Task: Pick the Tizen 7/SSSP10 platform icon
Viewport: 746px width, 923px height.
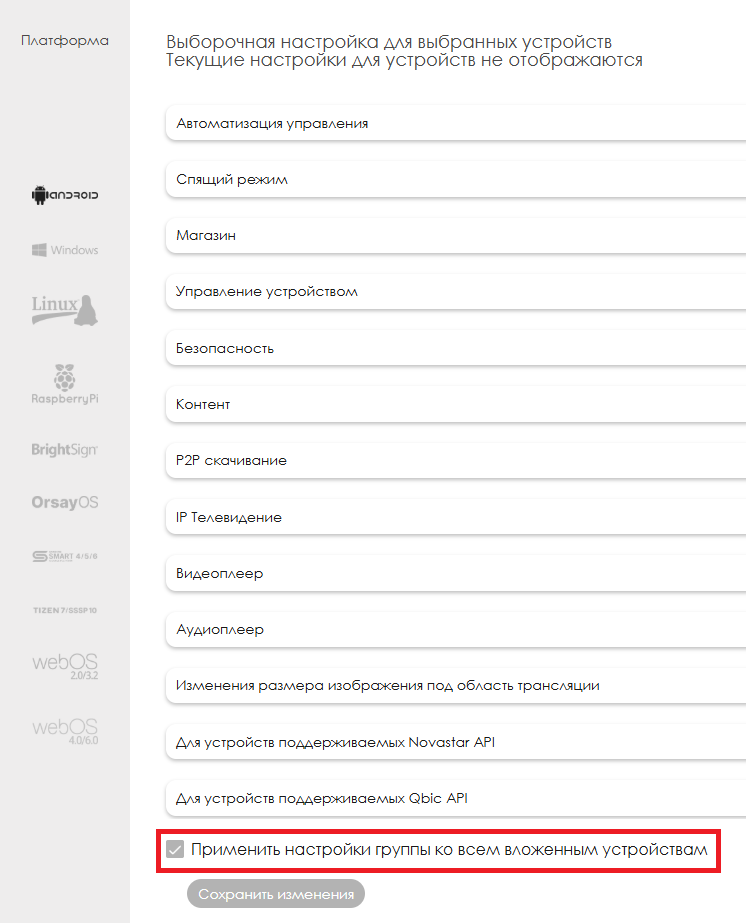Action: (x=65, y=609)
